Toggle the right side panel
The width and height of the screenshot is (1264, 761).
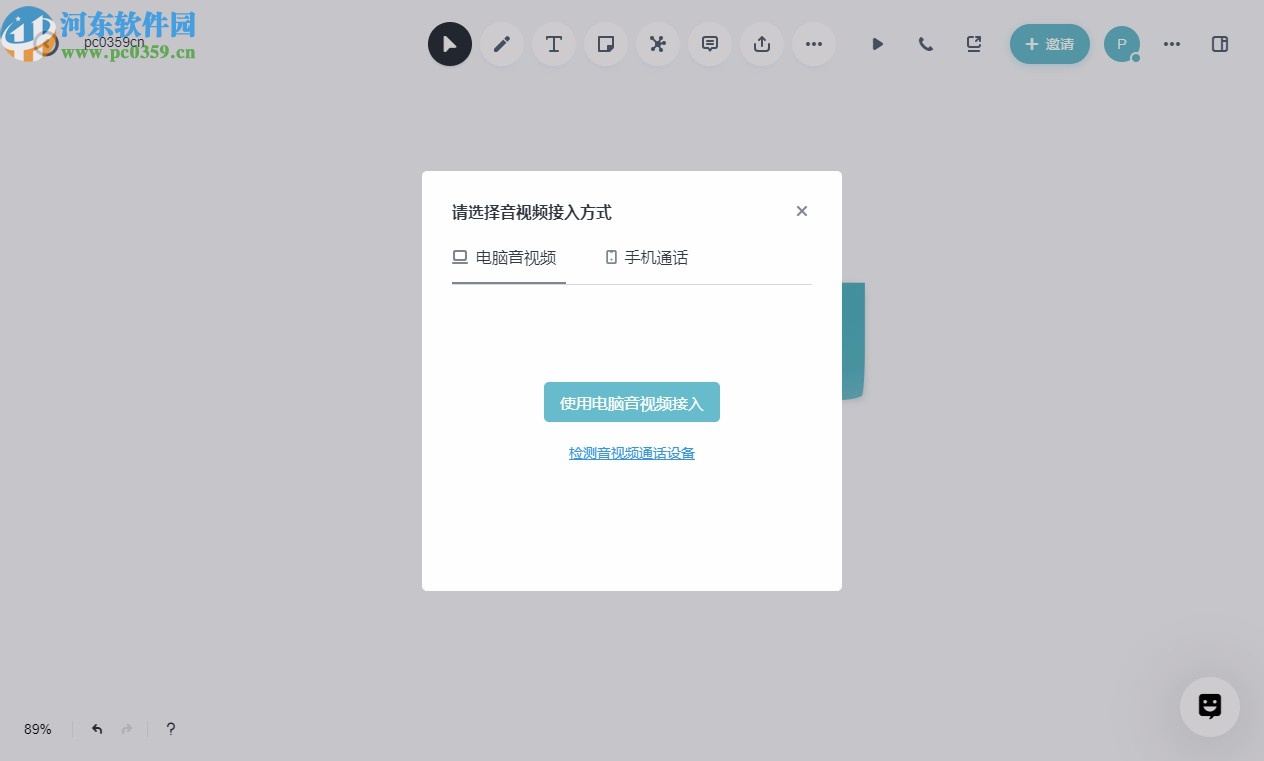click(1220, 44)
